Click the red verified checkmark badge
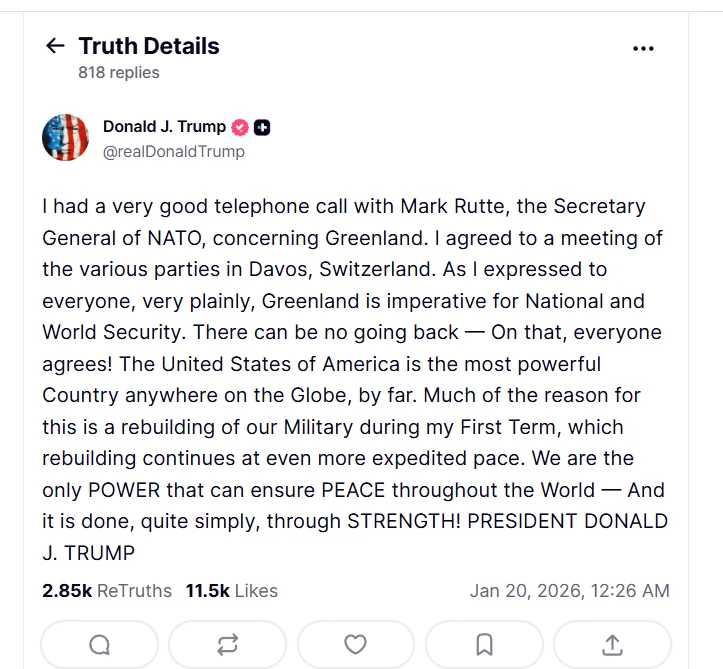Screen dimensions: 723x669 (240, 127)
